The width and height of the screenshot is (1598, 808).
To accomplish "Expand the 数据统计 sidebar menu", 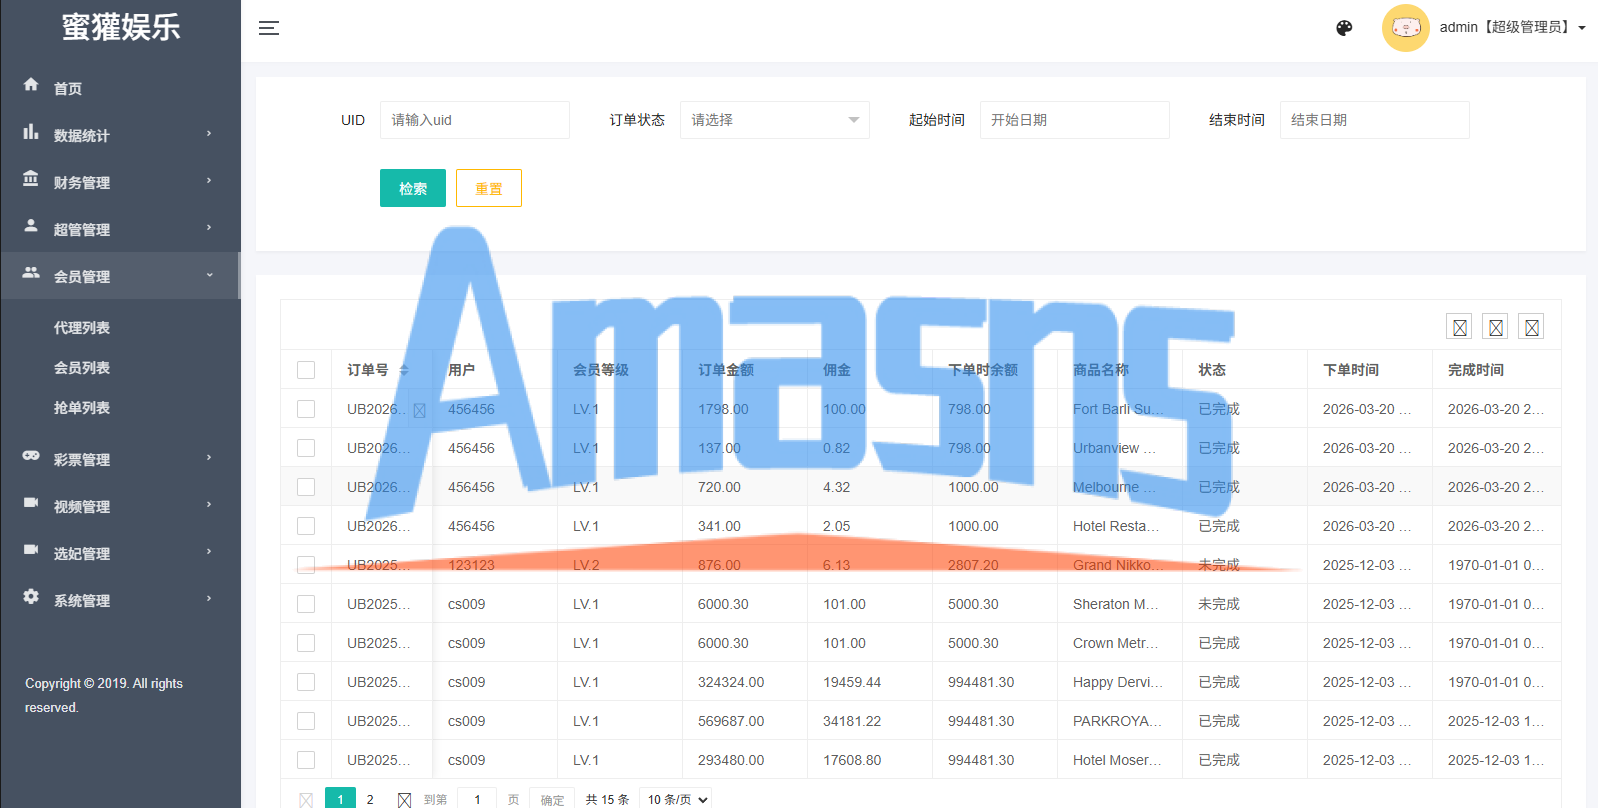I will (x=120, y=135).
